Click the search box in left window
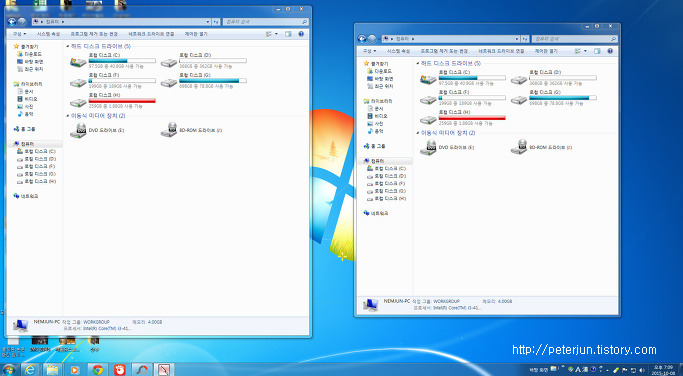 (266, 22)
